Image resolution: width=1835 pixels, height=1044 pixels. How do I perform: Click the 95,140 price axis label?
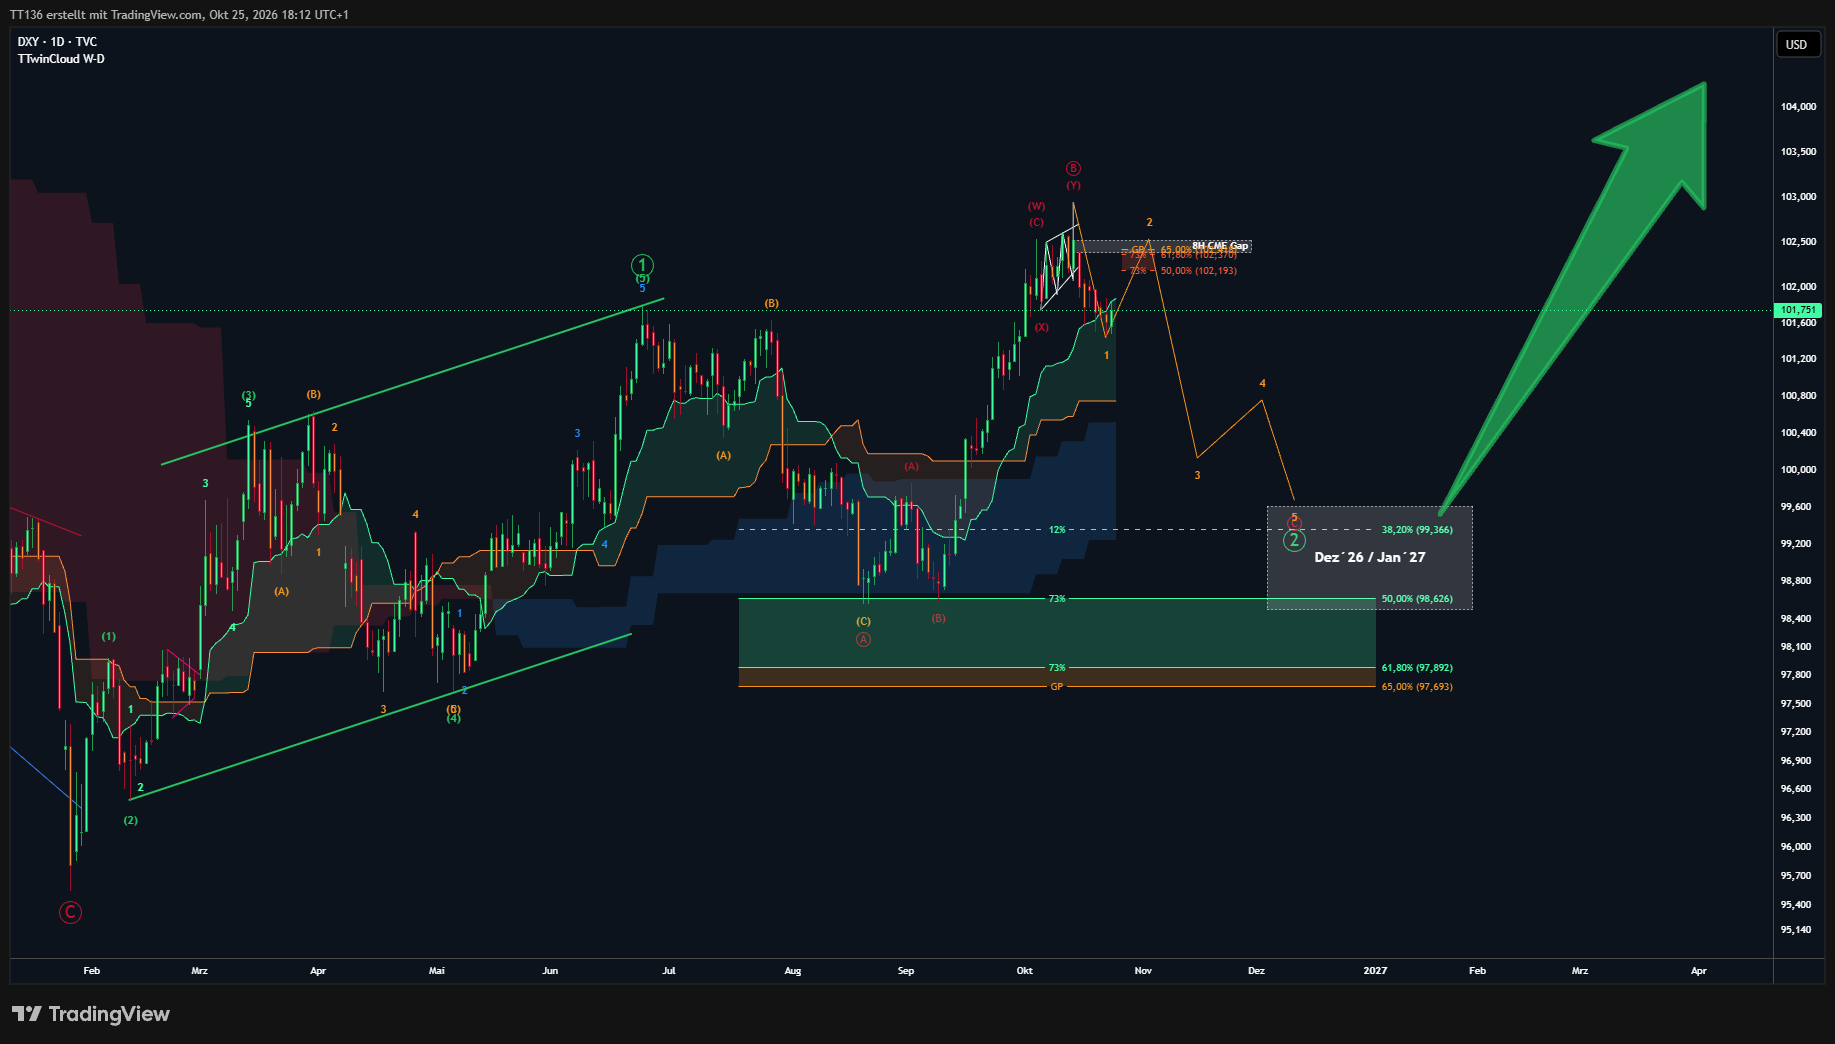[1796, 930]
